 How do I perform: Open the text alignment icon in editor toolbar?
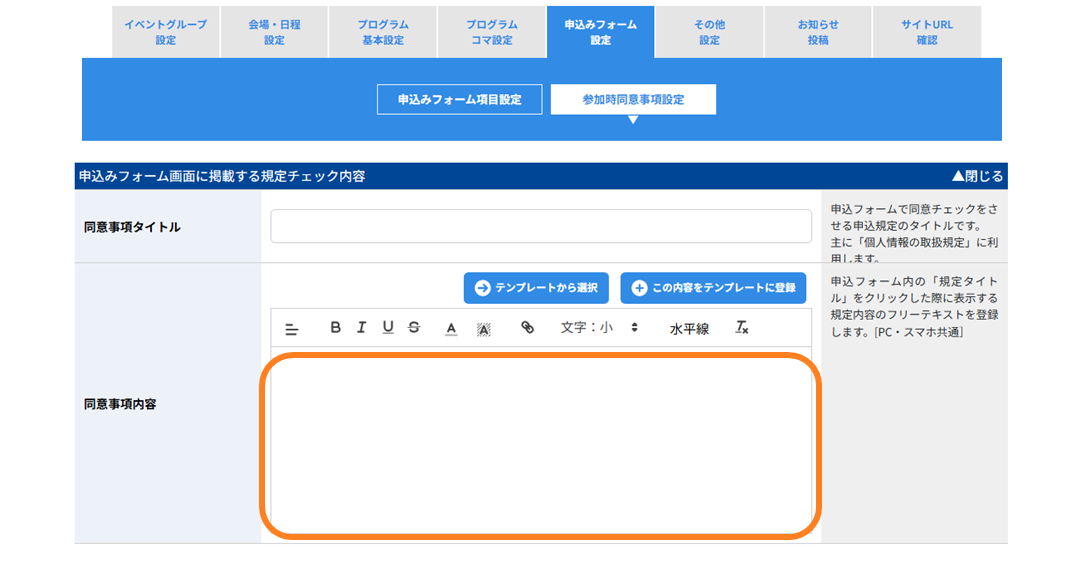click(291, 329)
